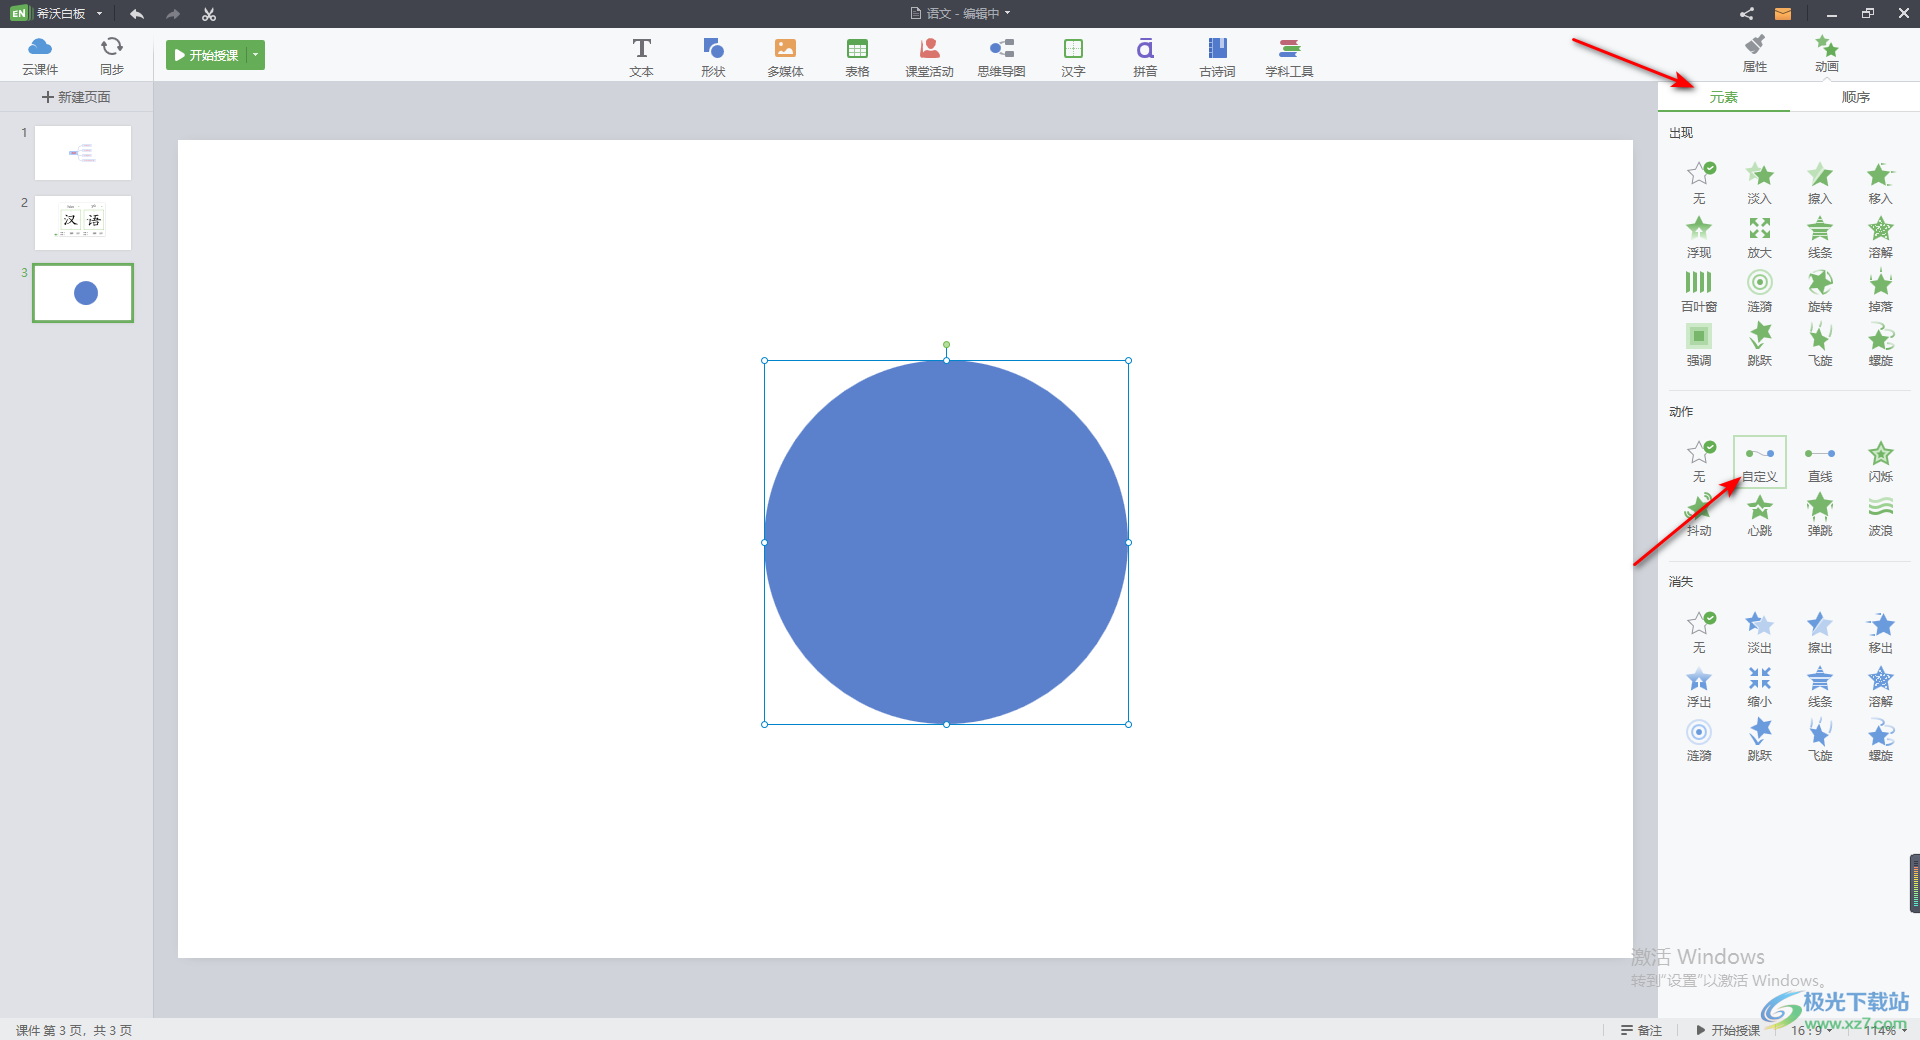Open the 拼音 pinyin tool
The image size is (1920, 1040).
coord(1145,57)
